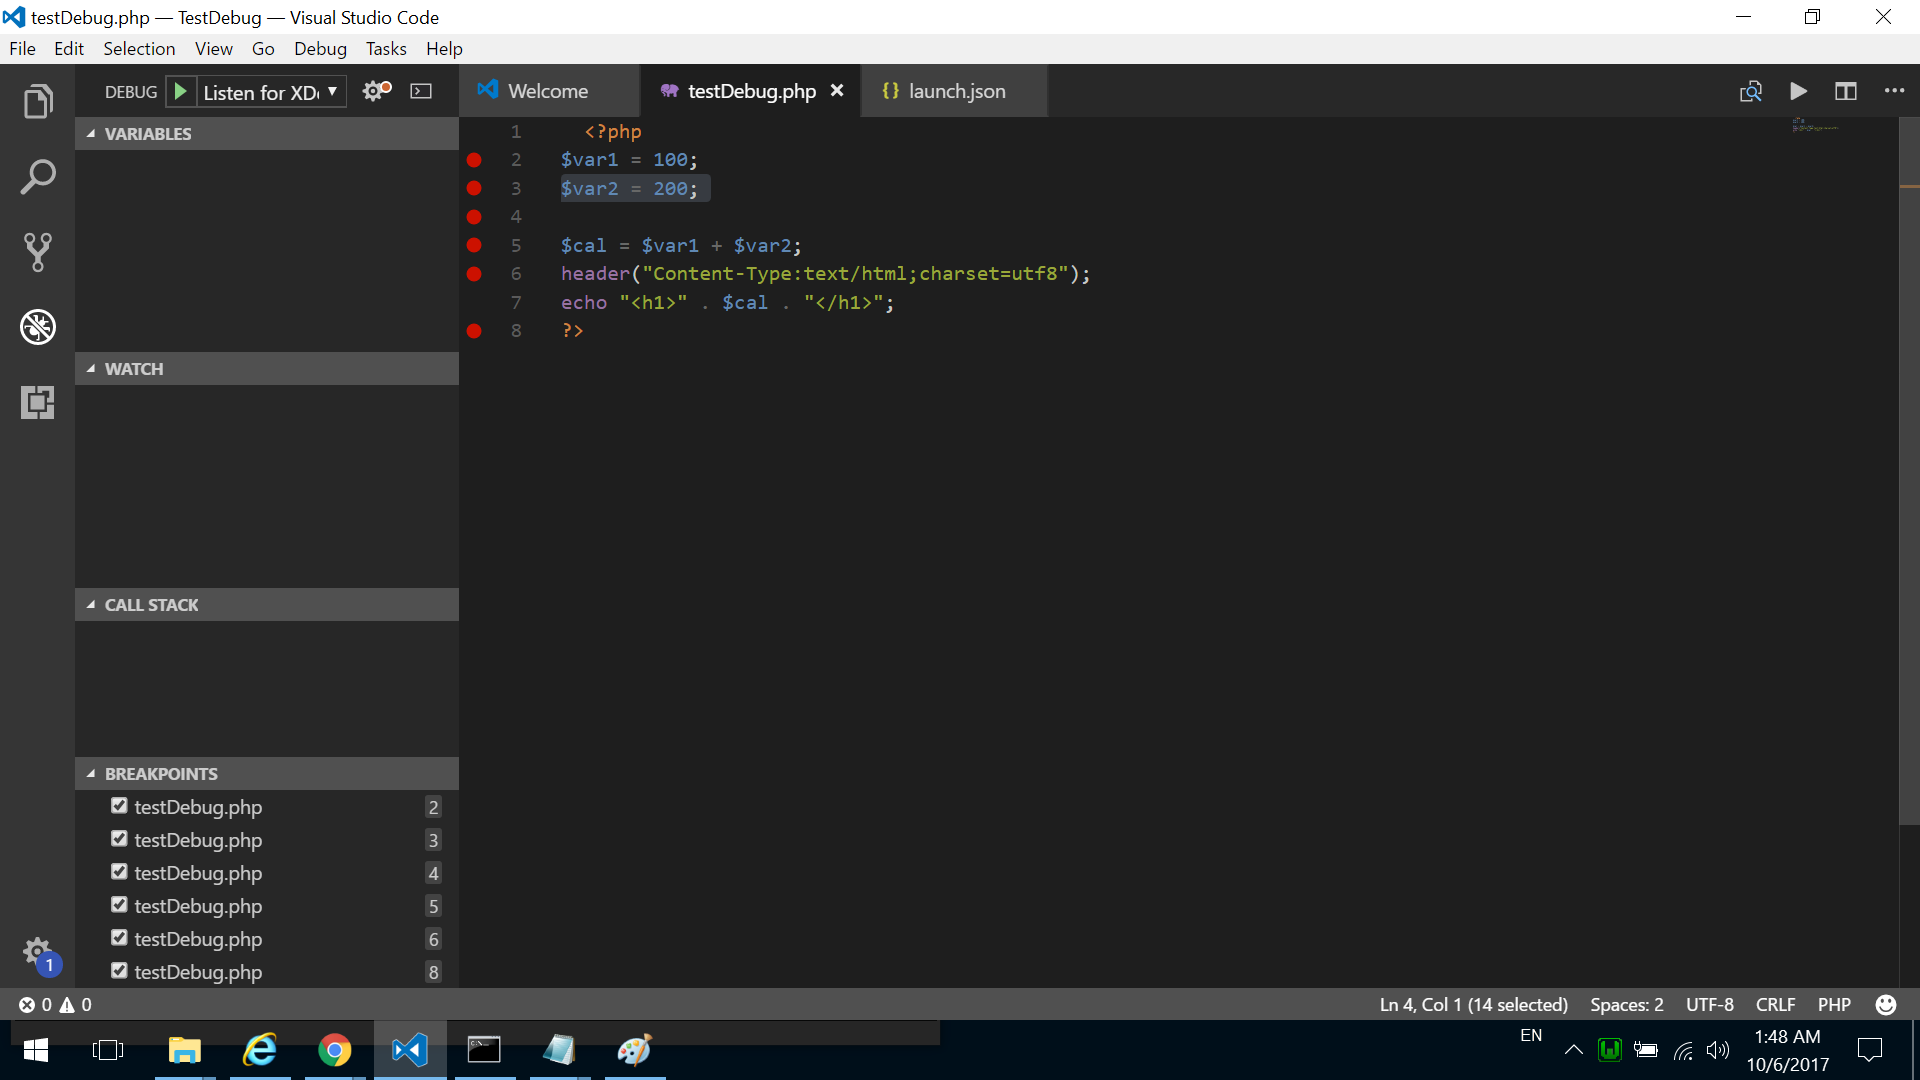1920x1080 pixels.
Task: Click the feedback smiley icon
Action: [x=1886, y=1005]
